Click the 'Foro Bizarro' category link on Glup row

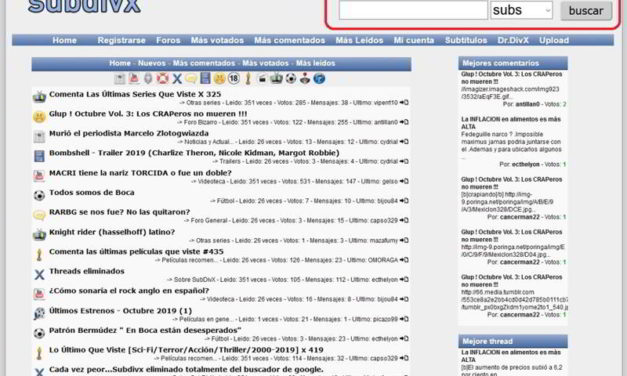coord(201,122)
